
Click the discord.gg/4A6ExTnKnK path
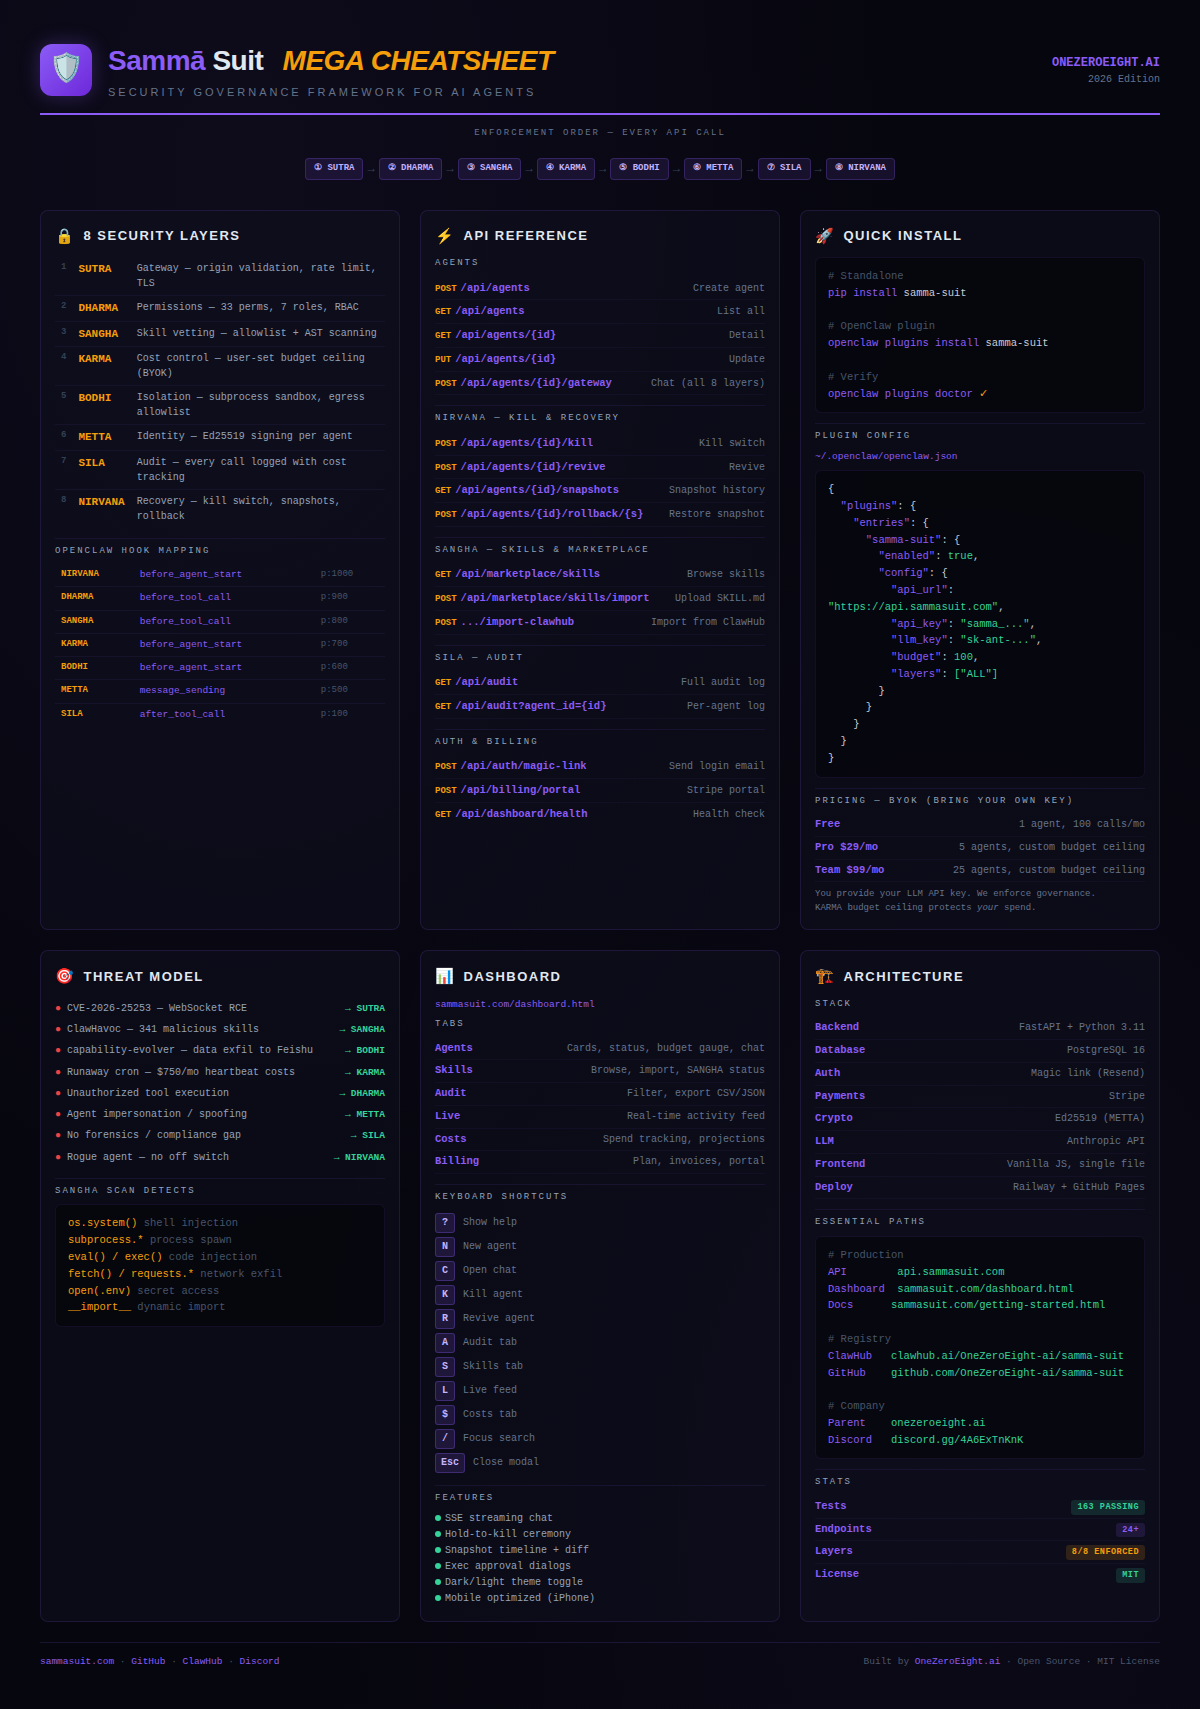[x=957, y=1440]
